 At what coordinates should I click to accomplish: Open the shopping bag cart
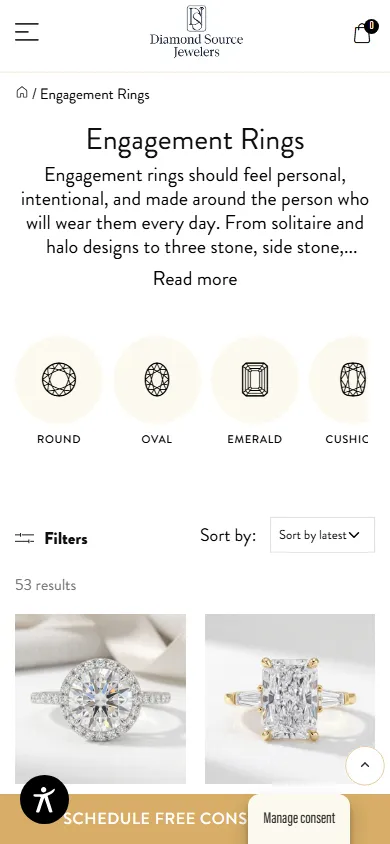pos(365,32)
